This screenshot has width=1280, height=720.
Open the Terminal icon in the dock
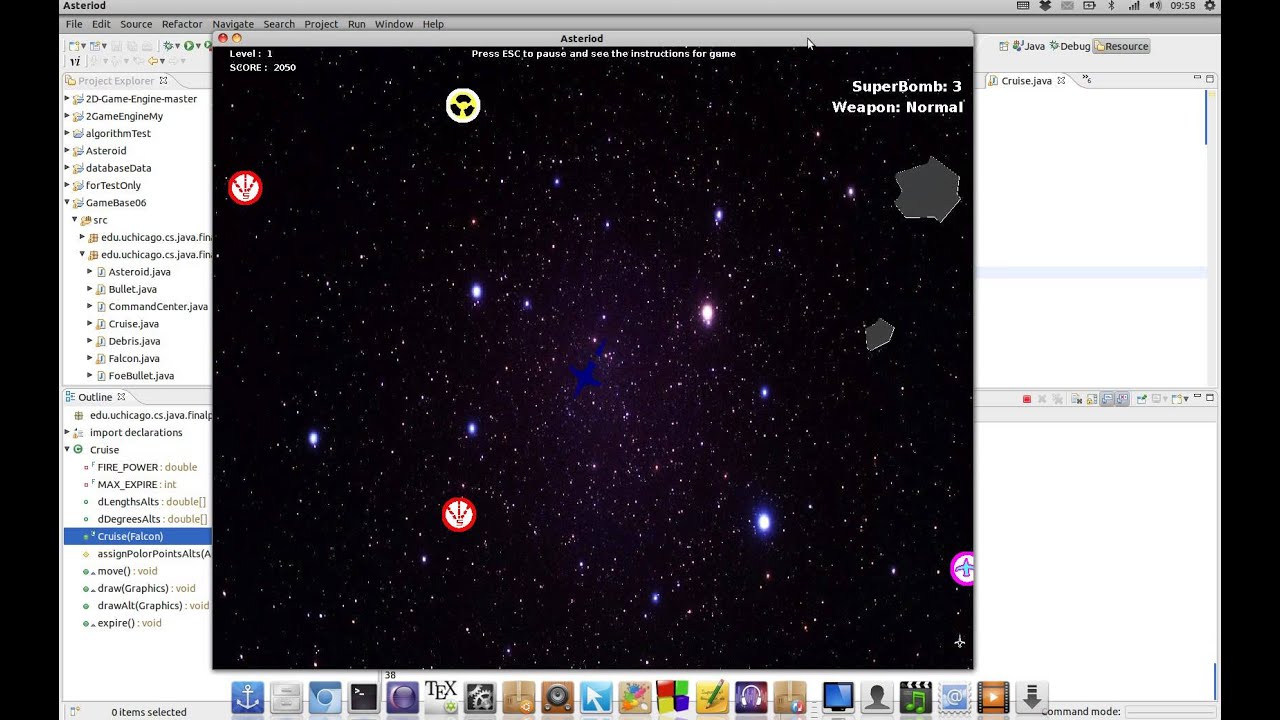[x=363, y=697]
